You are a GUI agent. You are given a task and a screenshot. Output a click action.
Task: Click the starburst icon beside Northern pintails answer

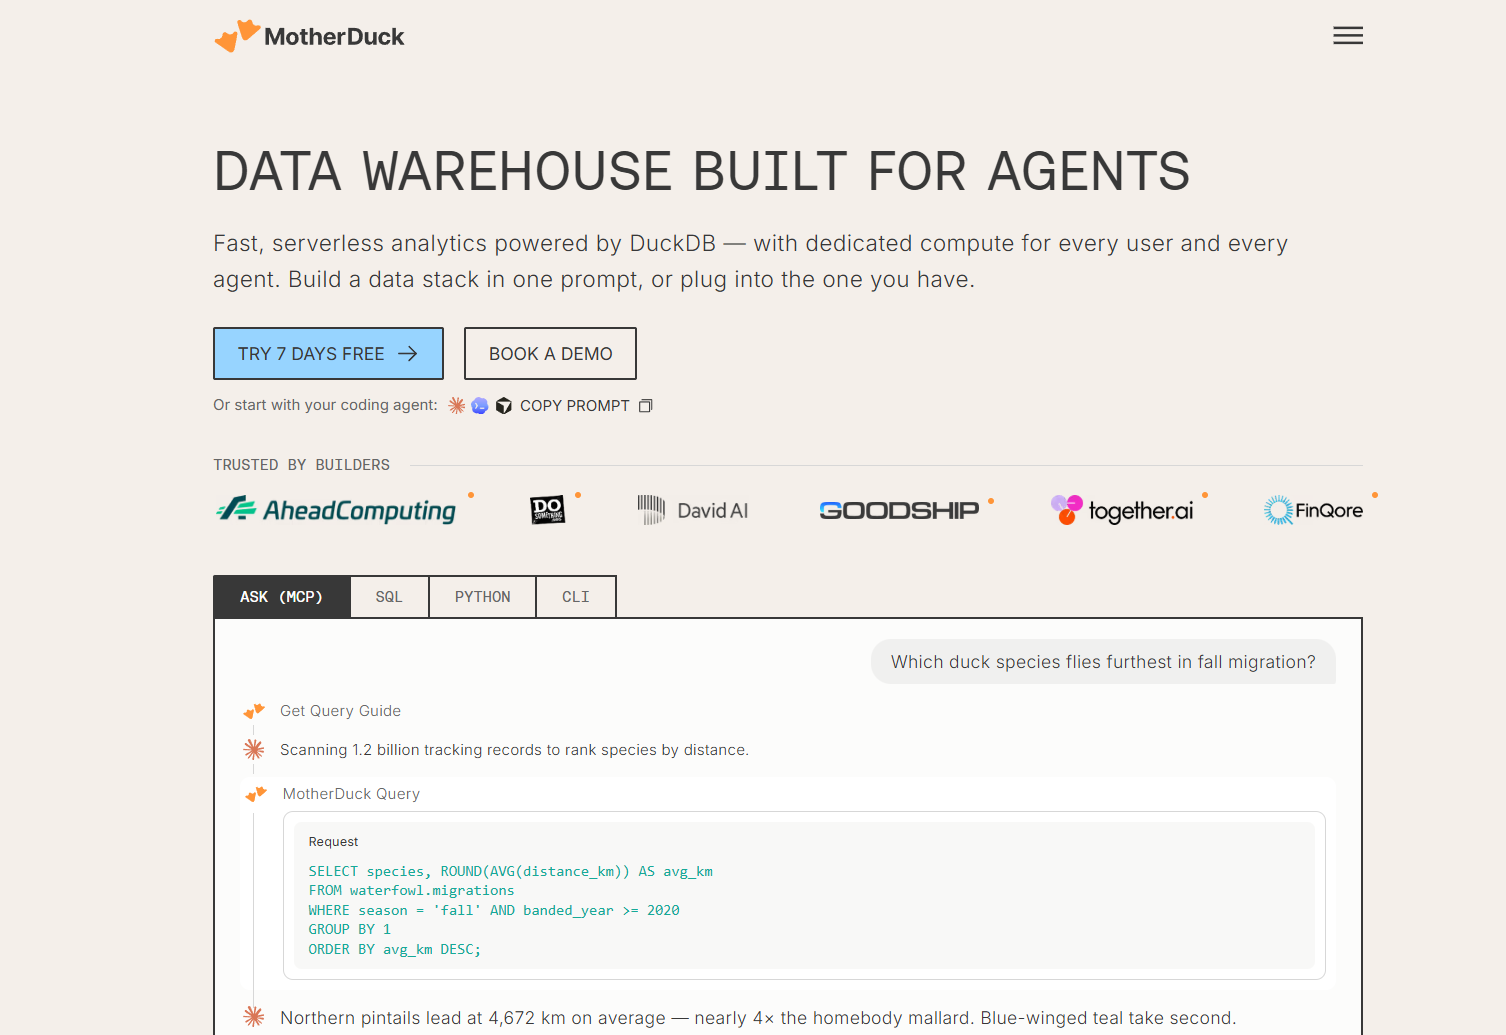(254, 1017)
